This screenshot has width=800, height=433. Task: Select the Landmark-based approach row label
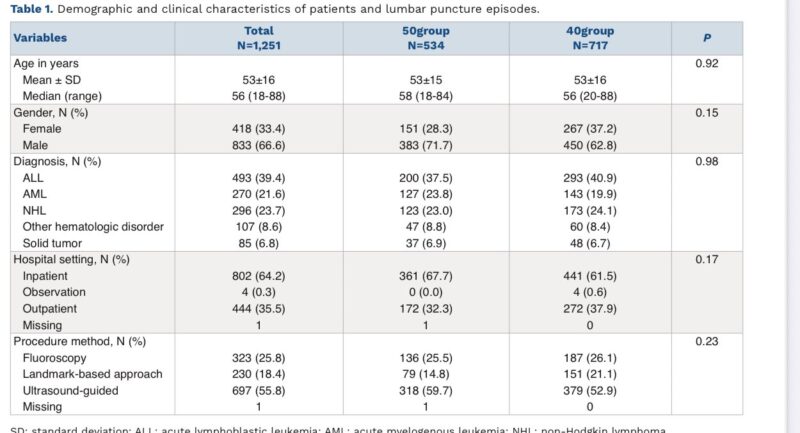92,374
